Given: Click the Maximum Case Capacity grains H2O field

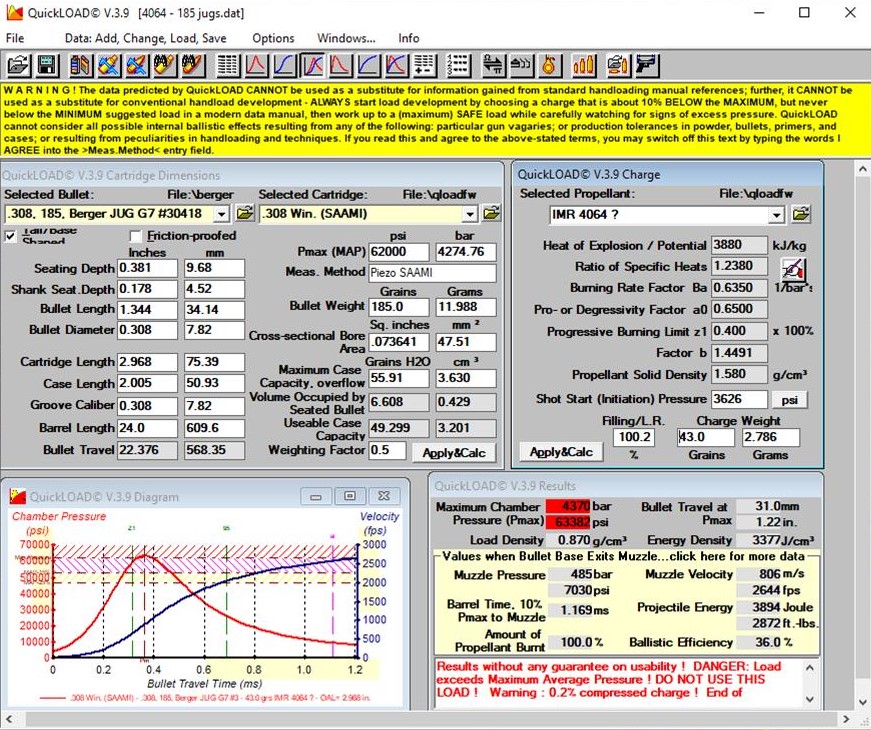Looking at the screenshot, I should coord(399,378).
